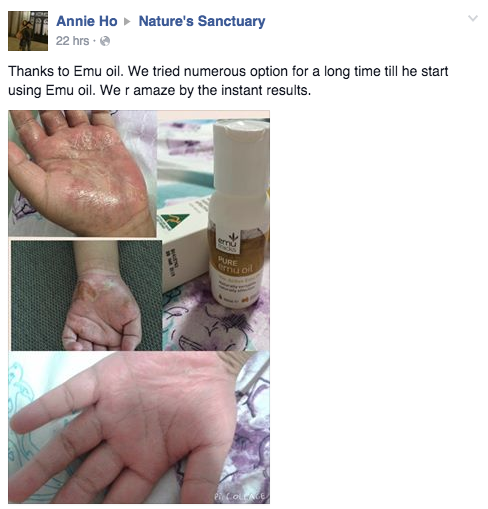Click the white product box

[186, 247]
